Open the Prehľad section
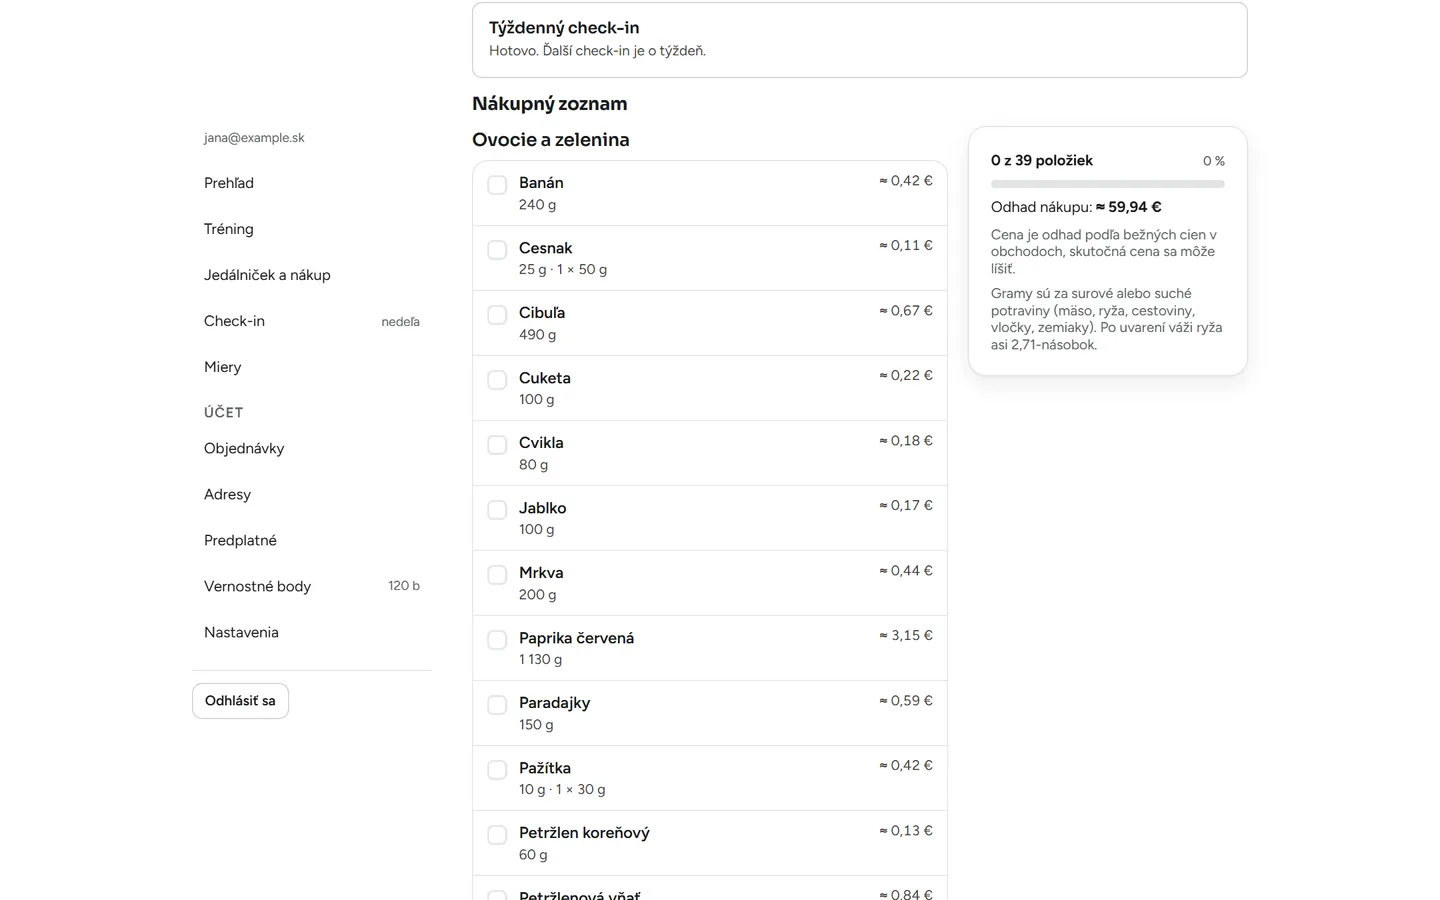The image size is (1440, 900). click(x=312, y=183)
